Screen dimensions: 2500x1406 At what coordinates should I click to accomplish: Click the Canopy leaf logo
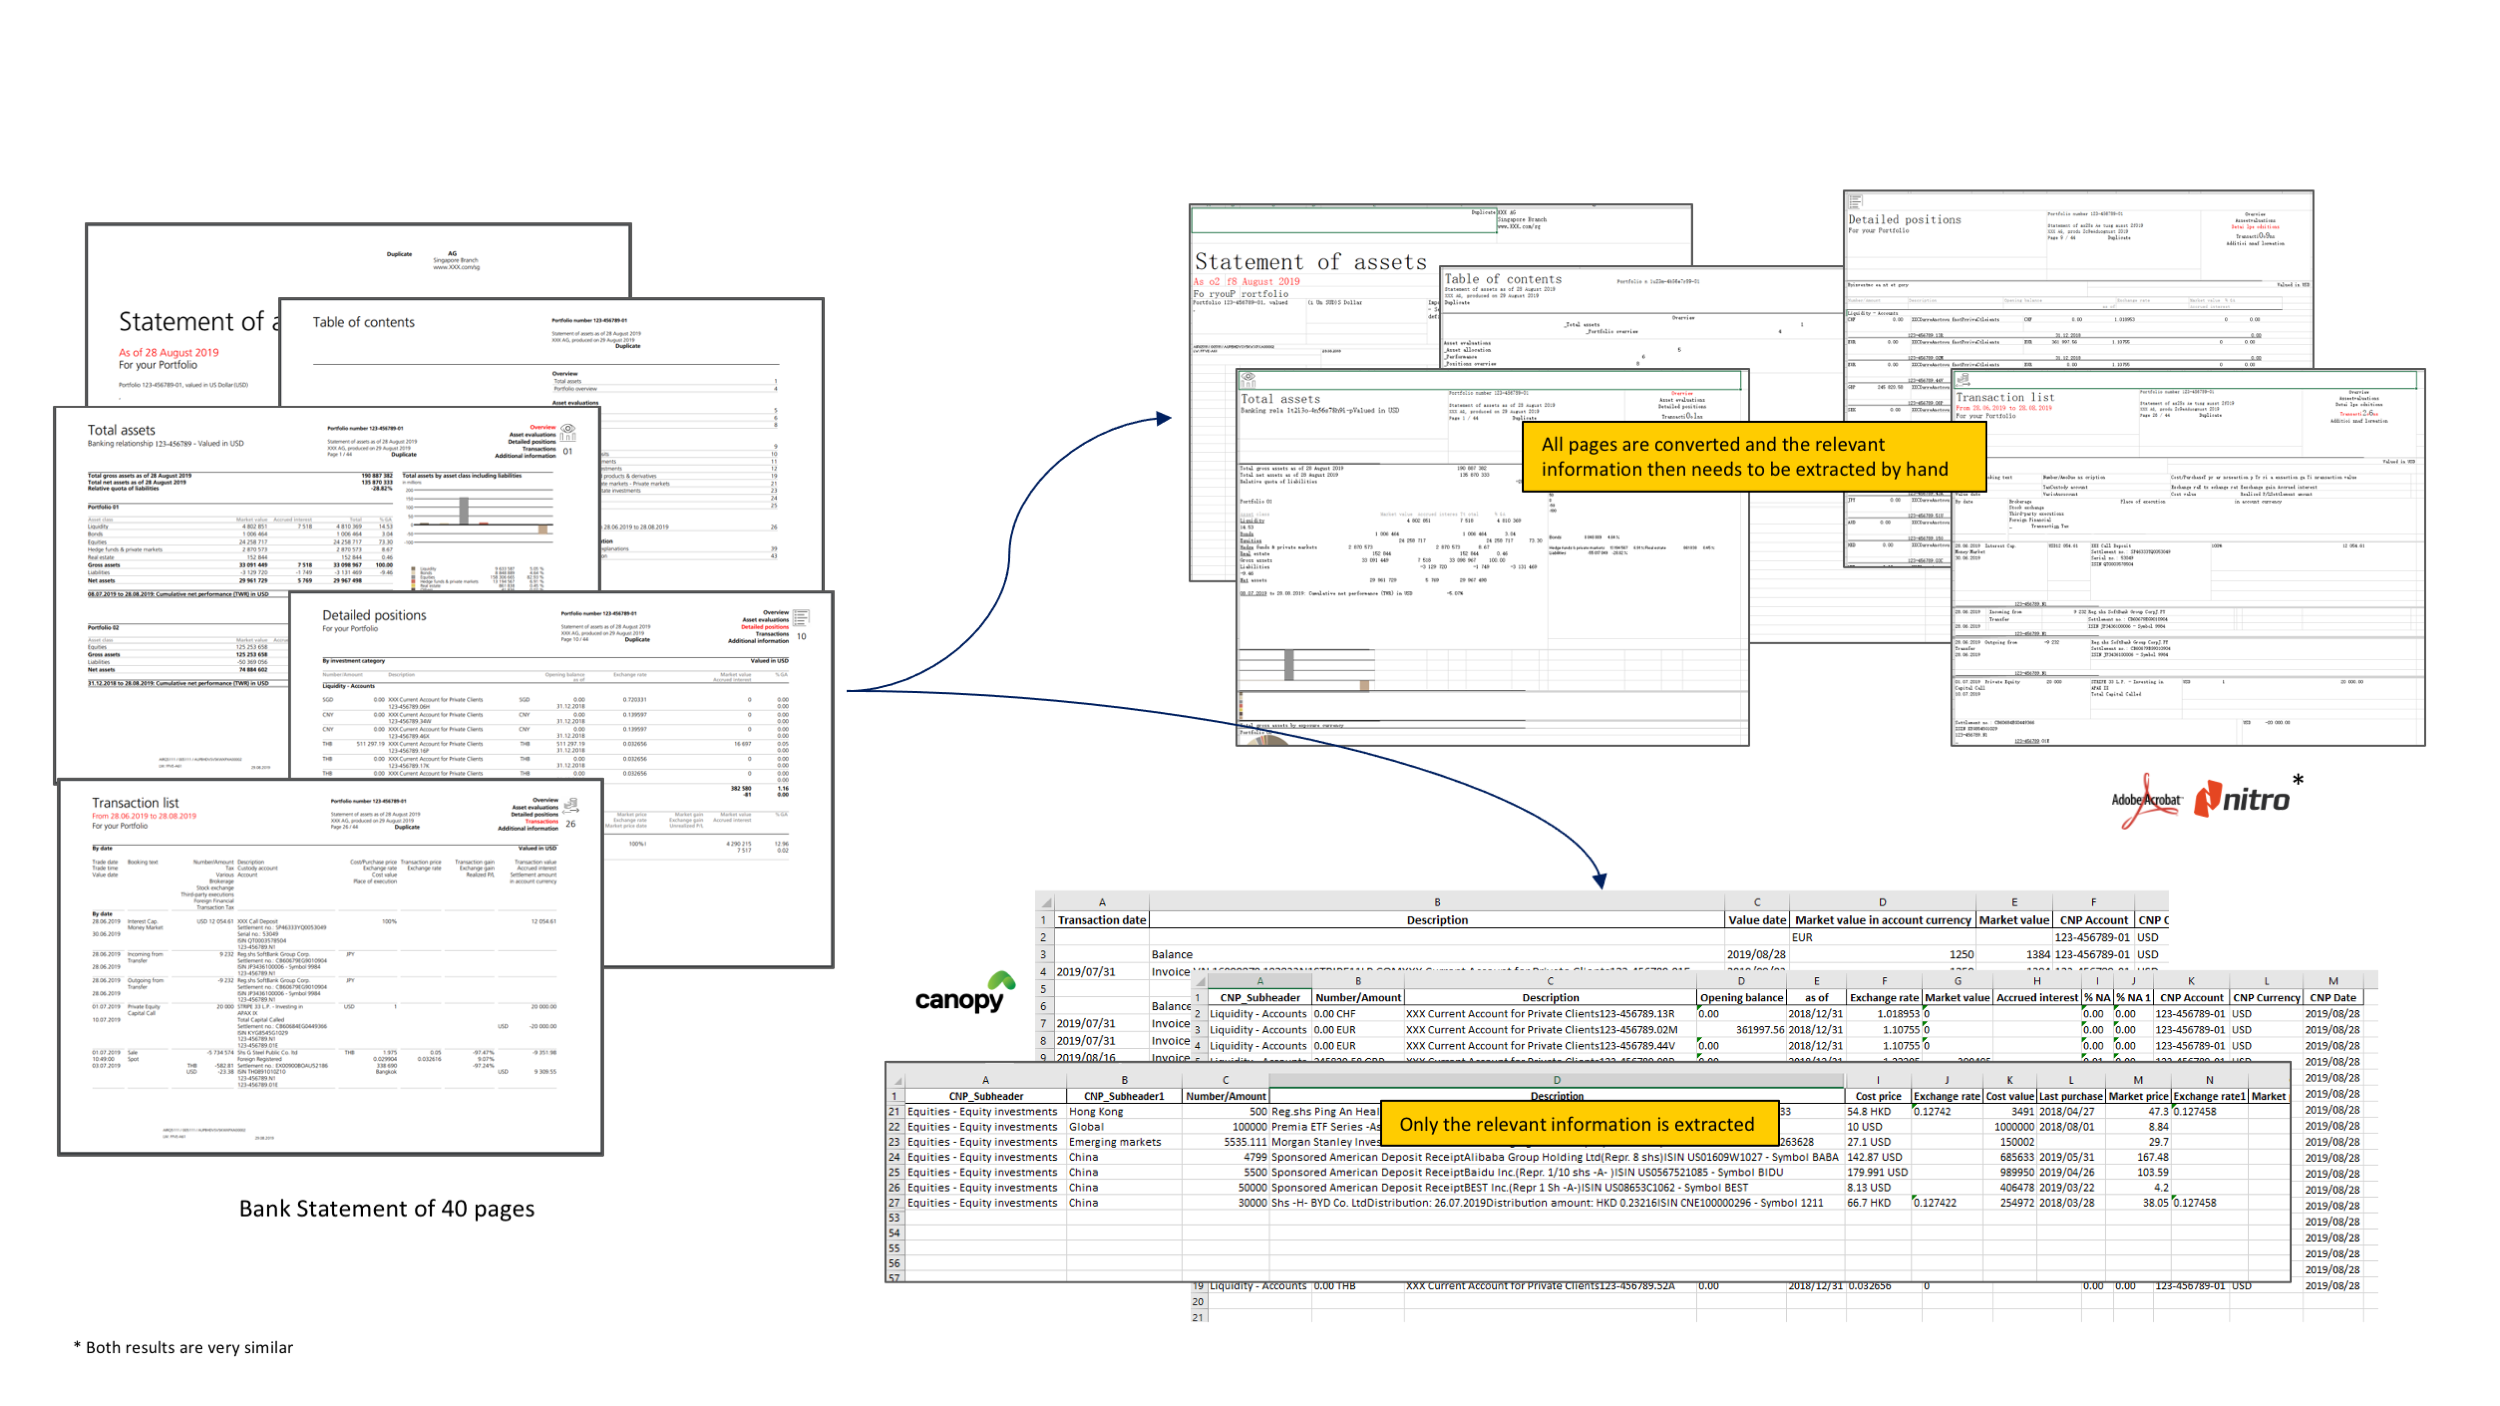[1001, 982]
